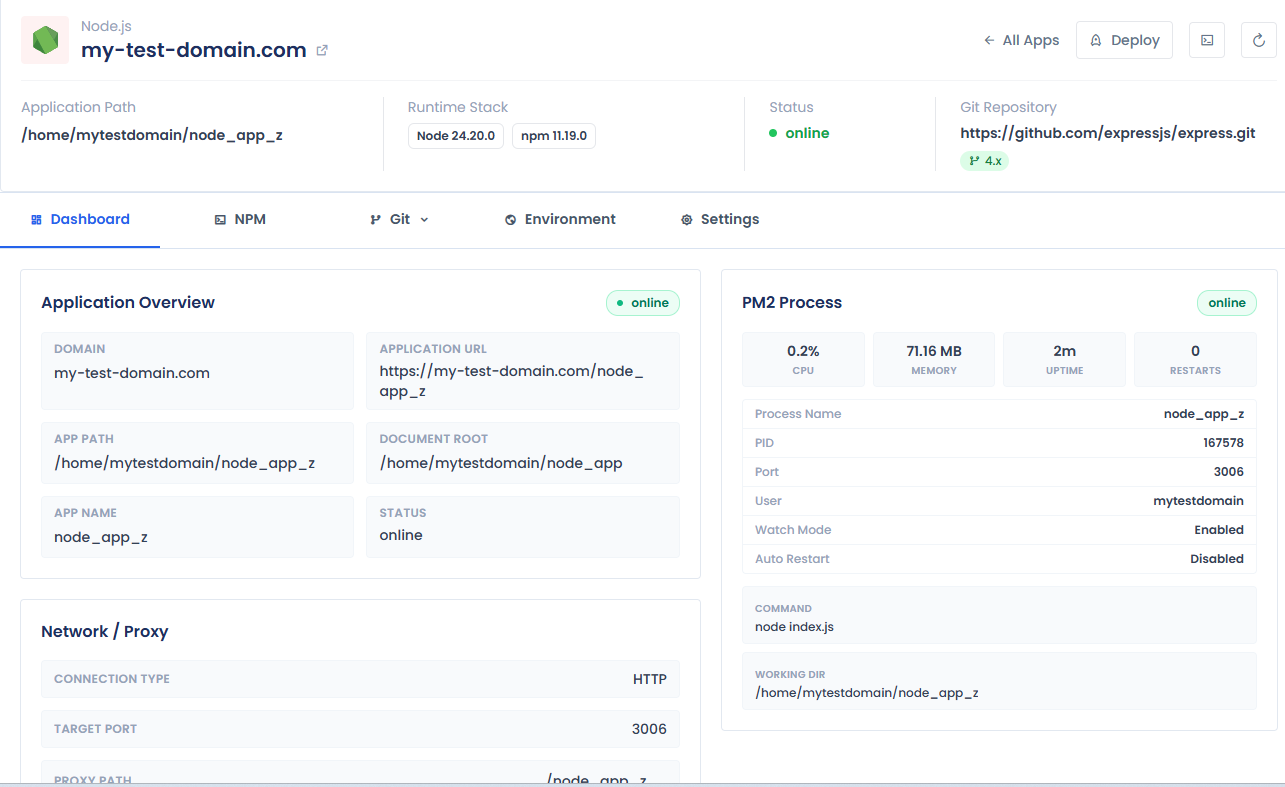Click the 0 restarts card
This screenshot has height=787, width=1285.
pos(1195,359)
